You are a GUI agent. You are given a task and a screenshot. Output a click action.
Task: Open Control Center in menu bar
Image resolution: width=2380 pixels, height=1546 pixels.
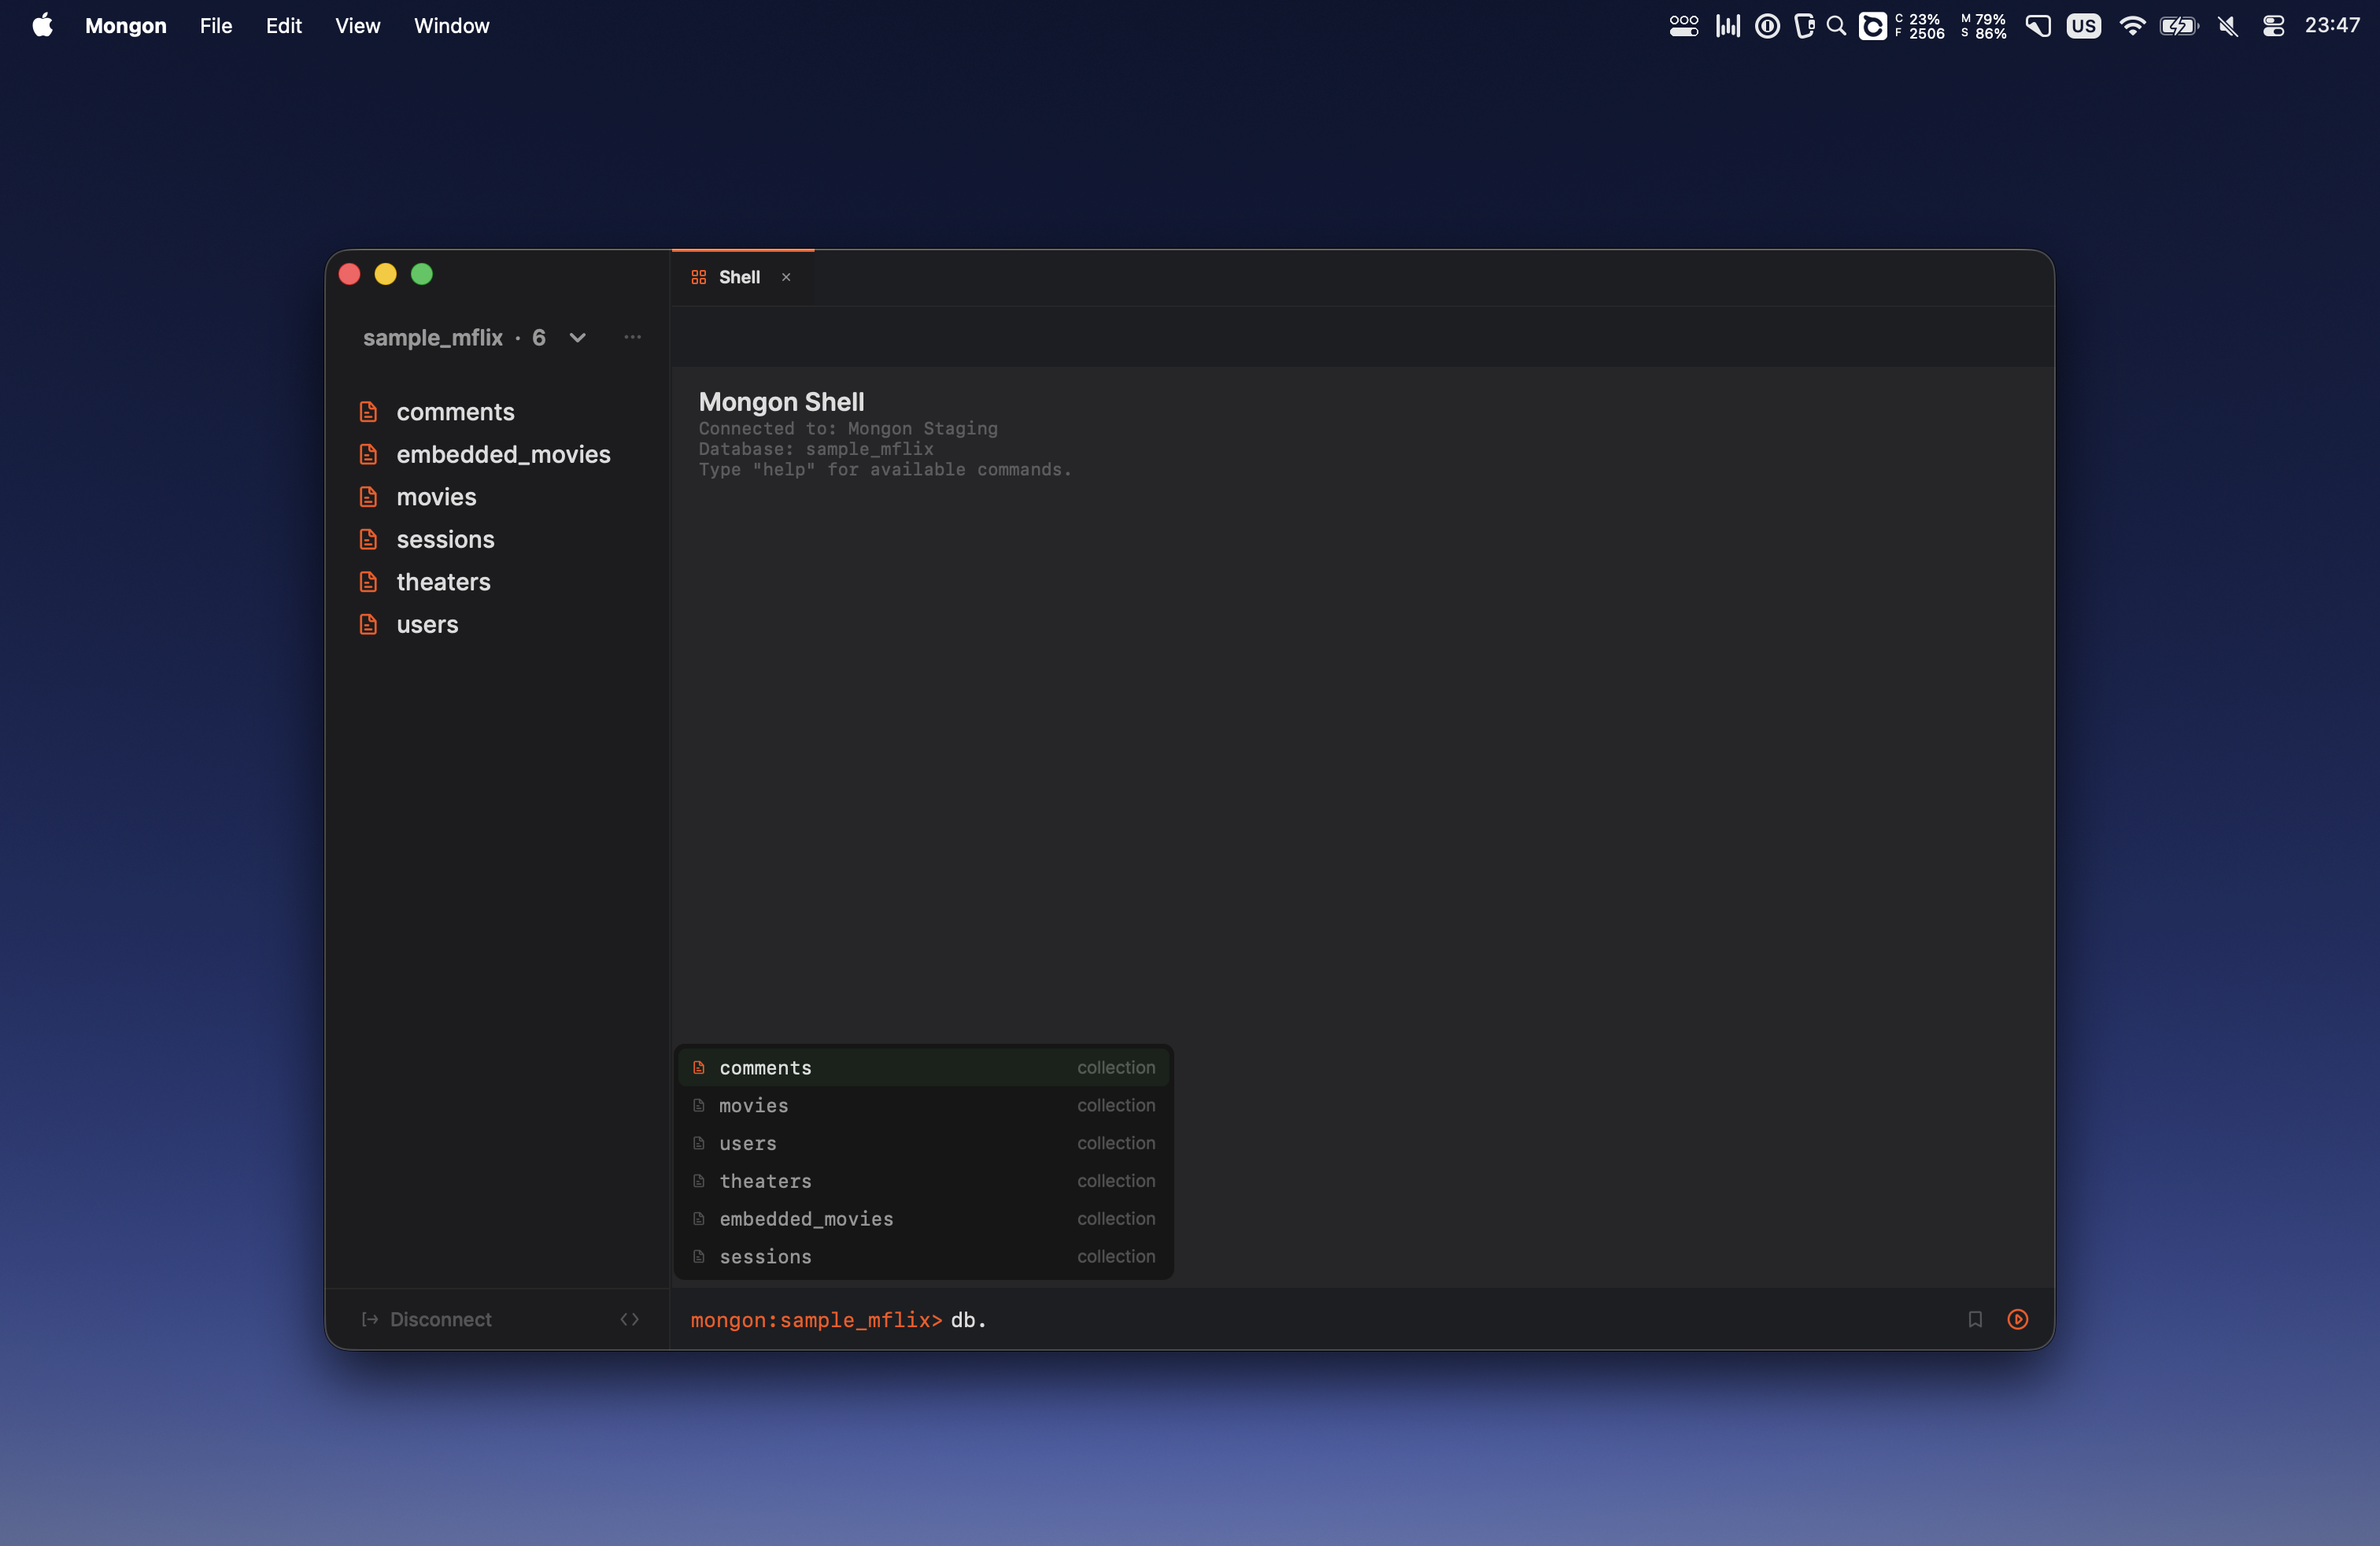pos(2274,26)
